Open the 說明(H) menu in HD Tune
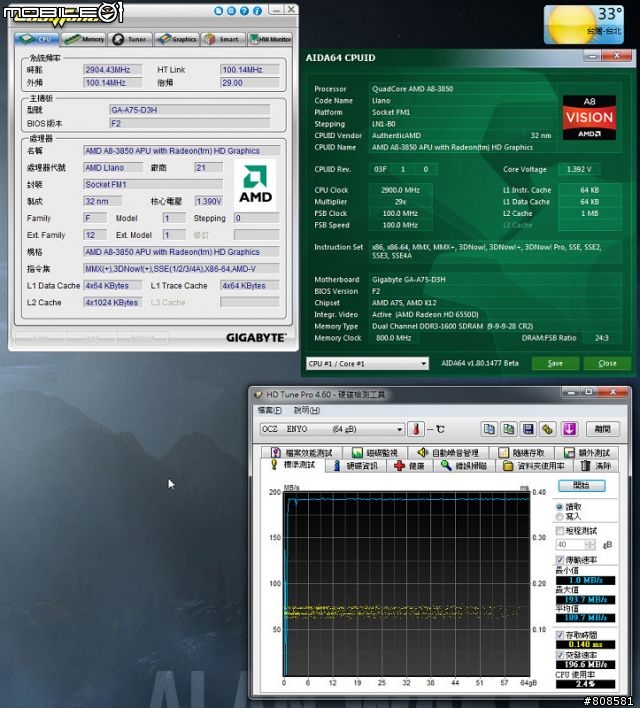This screenshot has width=640, height=709. (x=307, y=410)
